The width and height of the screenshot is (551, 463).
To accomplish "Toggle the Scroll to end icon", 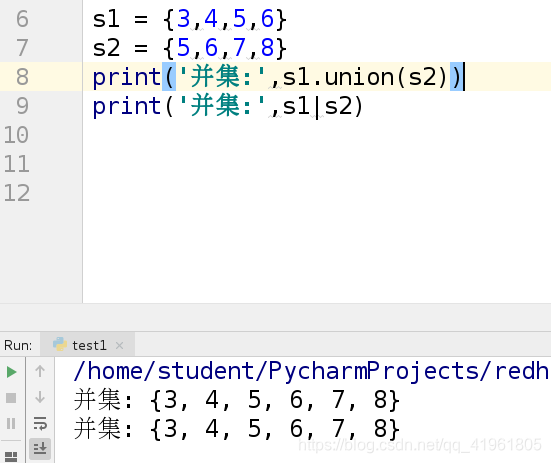I will tap(40, 449).
